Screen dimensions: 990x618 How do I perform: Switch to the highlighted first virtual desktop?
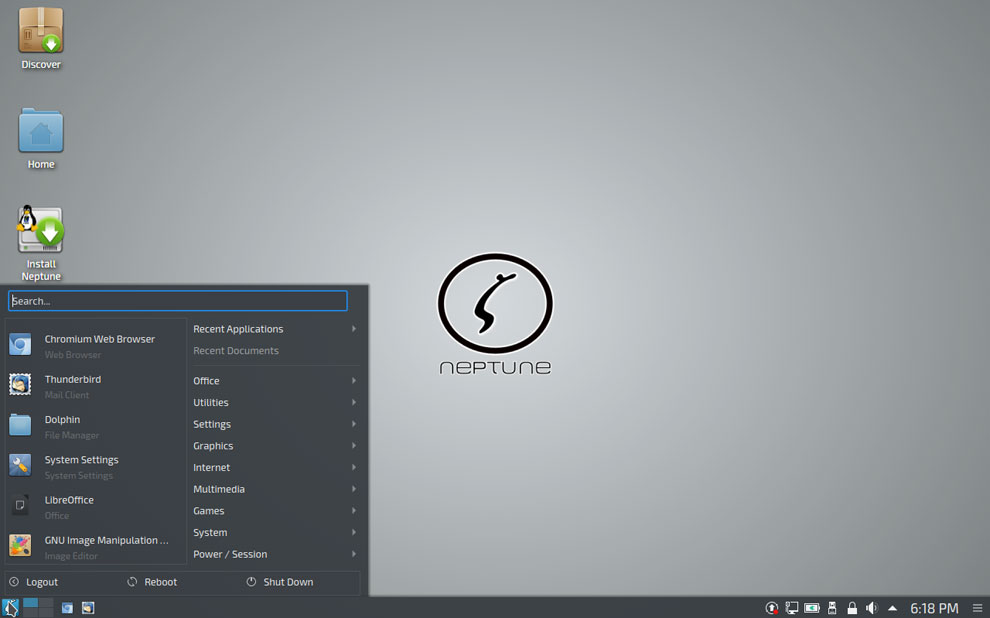[x=30, y=603]
